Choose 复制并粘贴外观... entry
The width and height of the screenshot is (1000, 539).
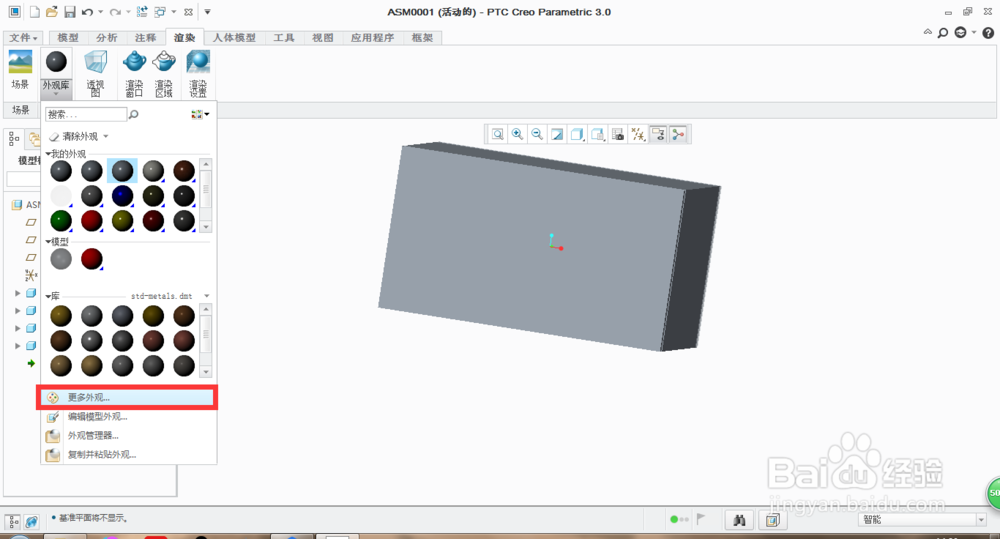pos(128,455)
